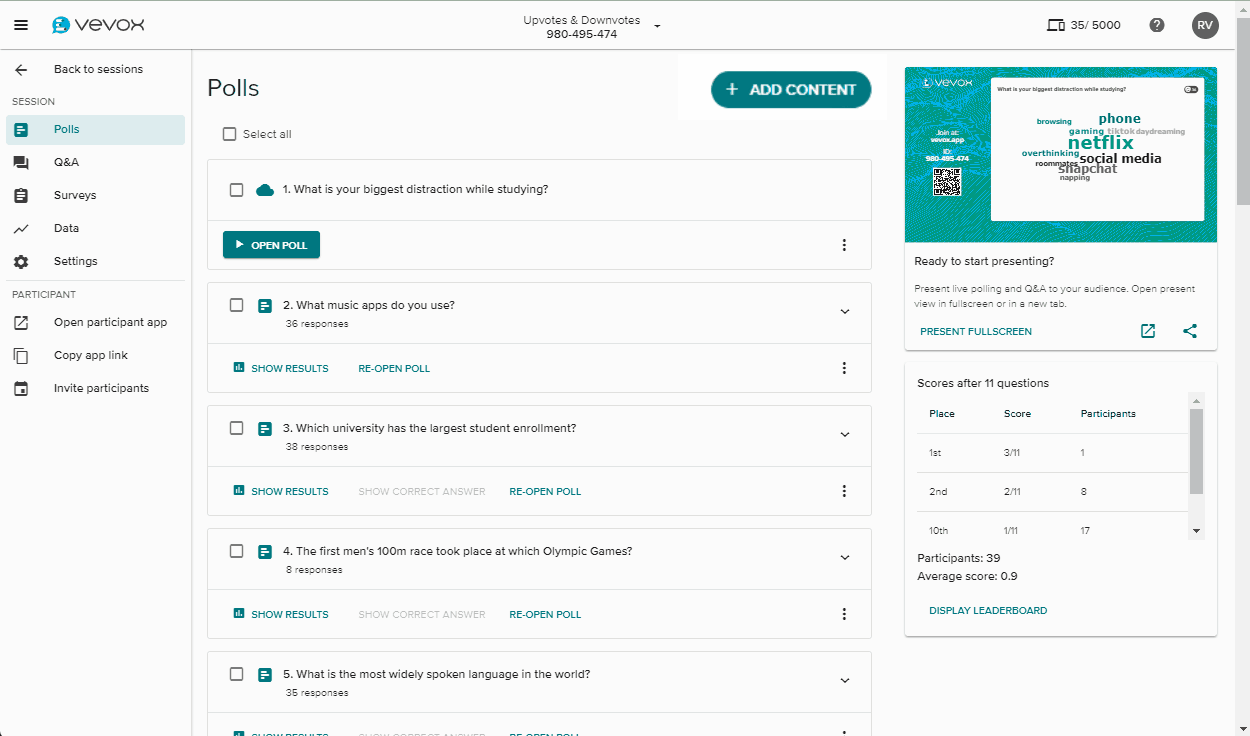Click the help question mark icon
Viewport: 1250px width, 736px height.
tap(1157, 25)
